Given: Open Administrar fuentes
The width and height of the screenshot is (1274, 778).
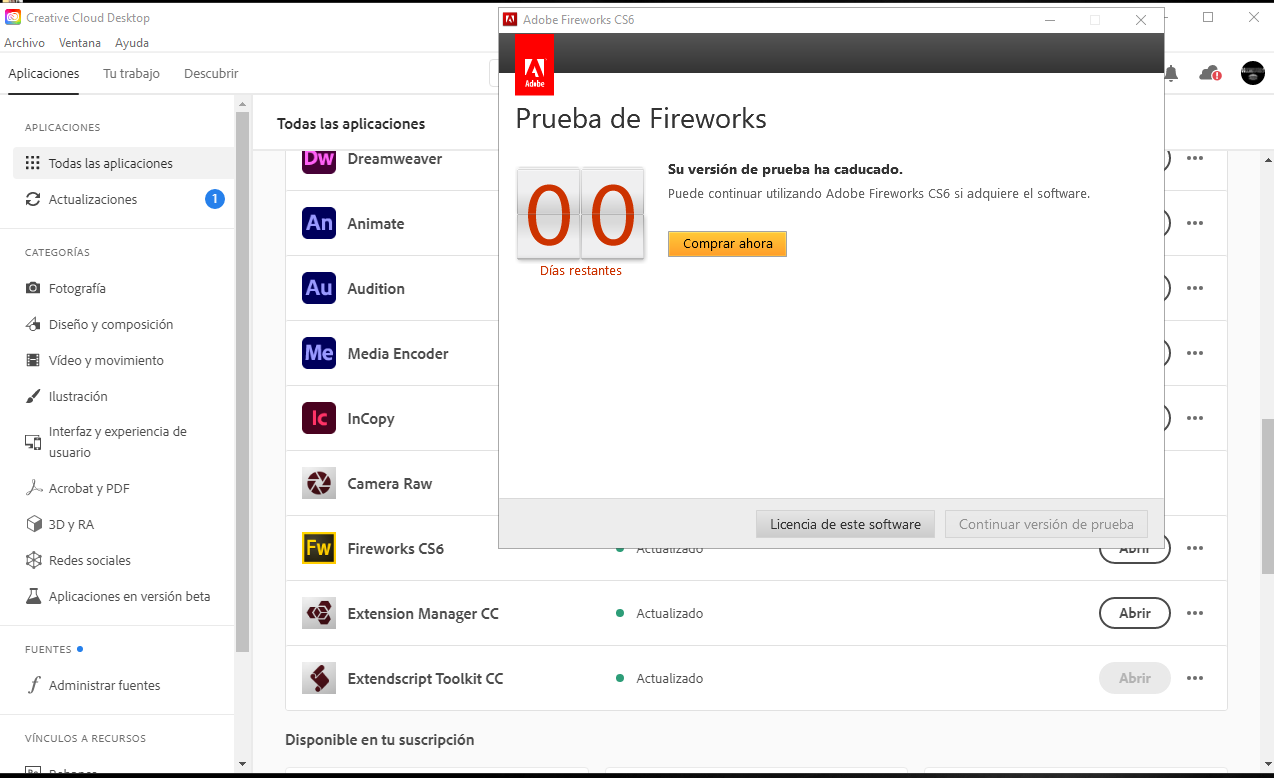Looking at the screenshot, I should (x=92, y=685).
